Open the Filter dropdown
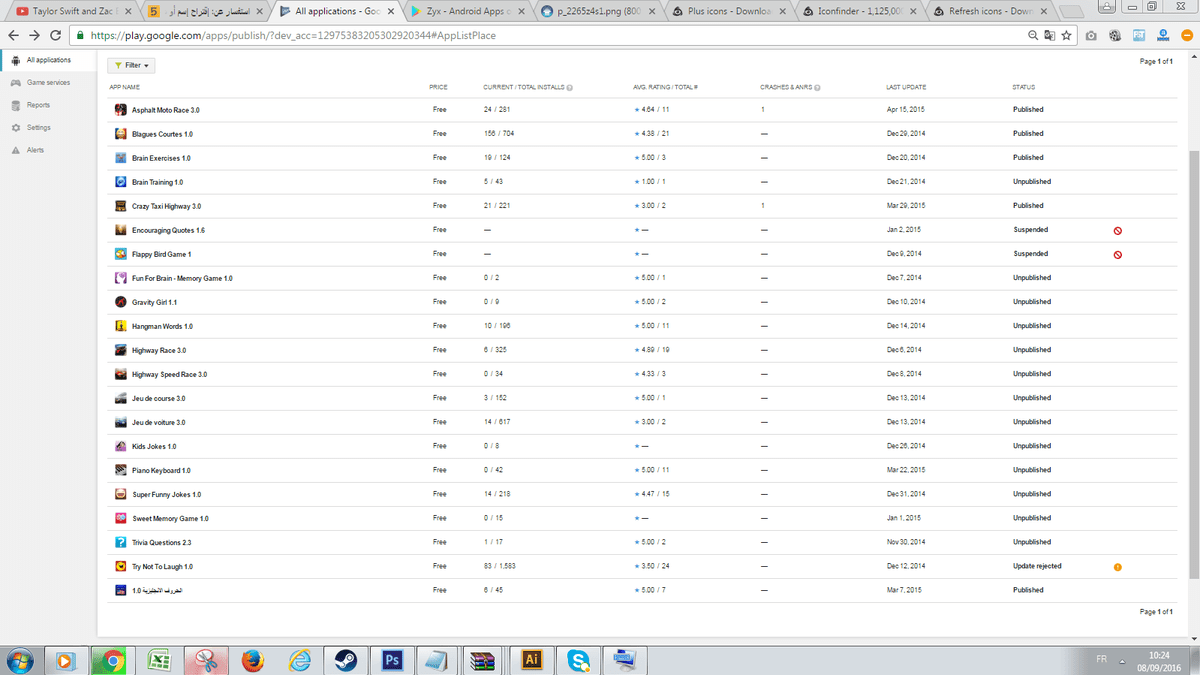Screen dimensions: 1200x675 click(131, 65)
